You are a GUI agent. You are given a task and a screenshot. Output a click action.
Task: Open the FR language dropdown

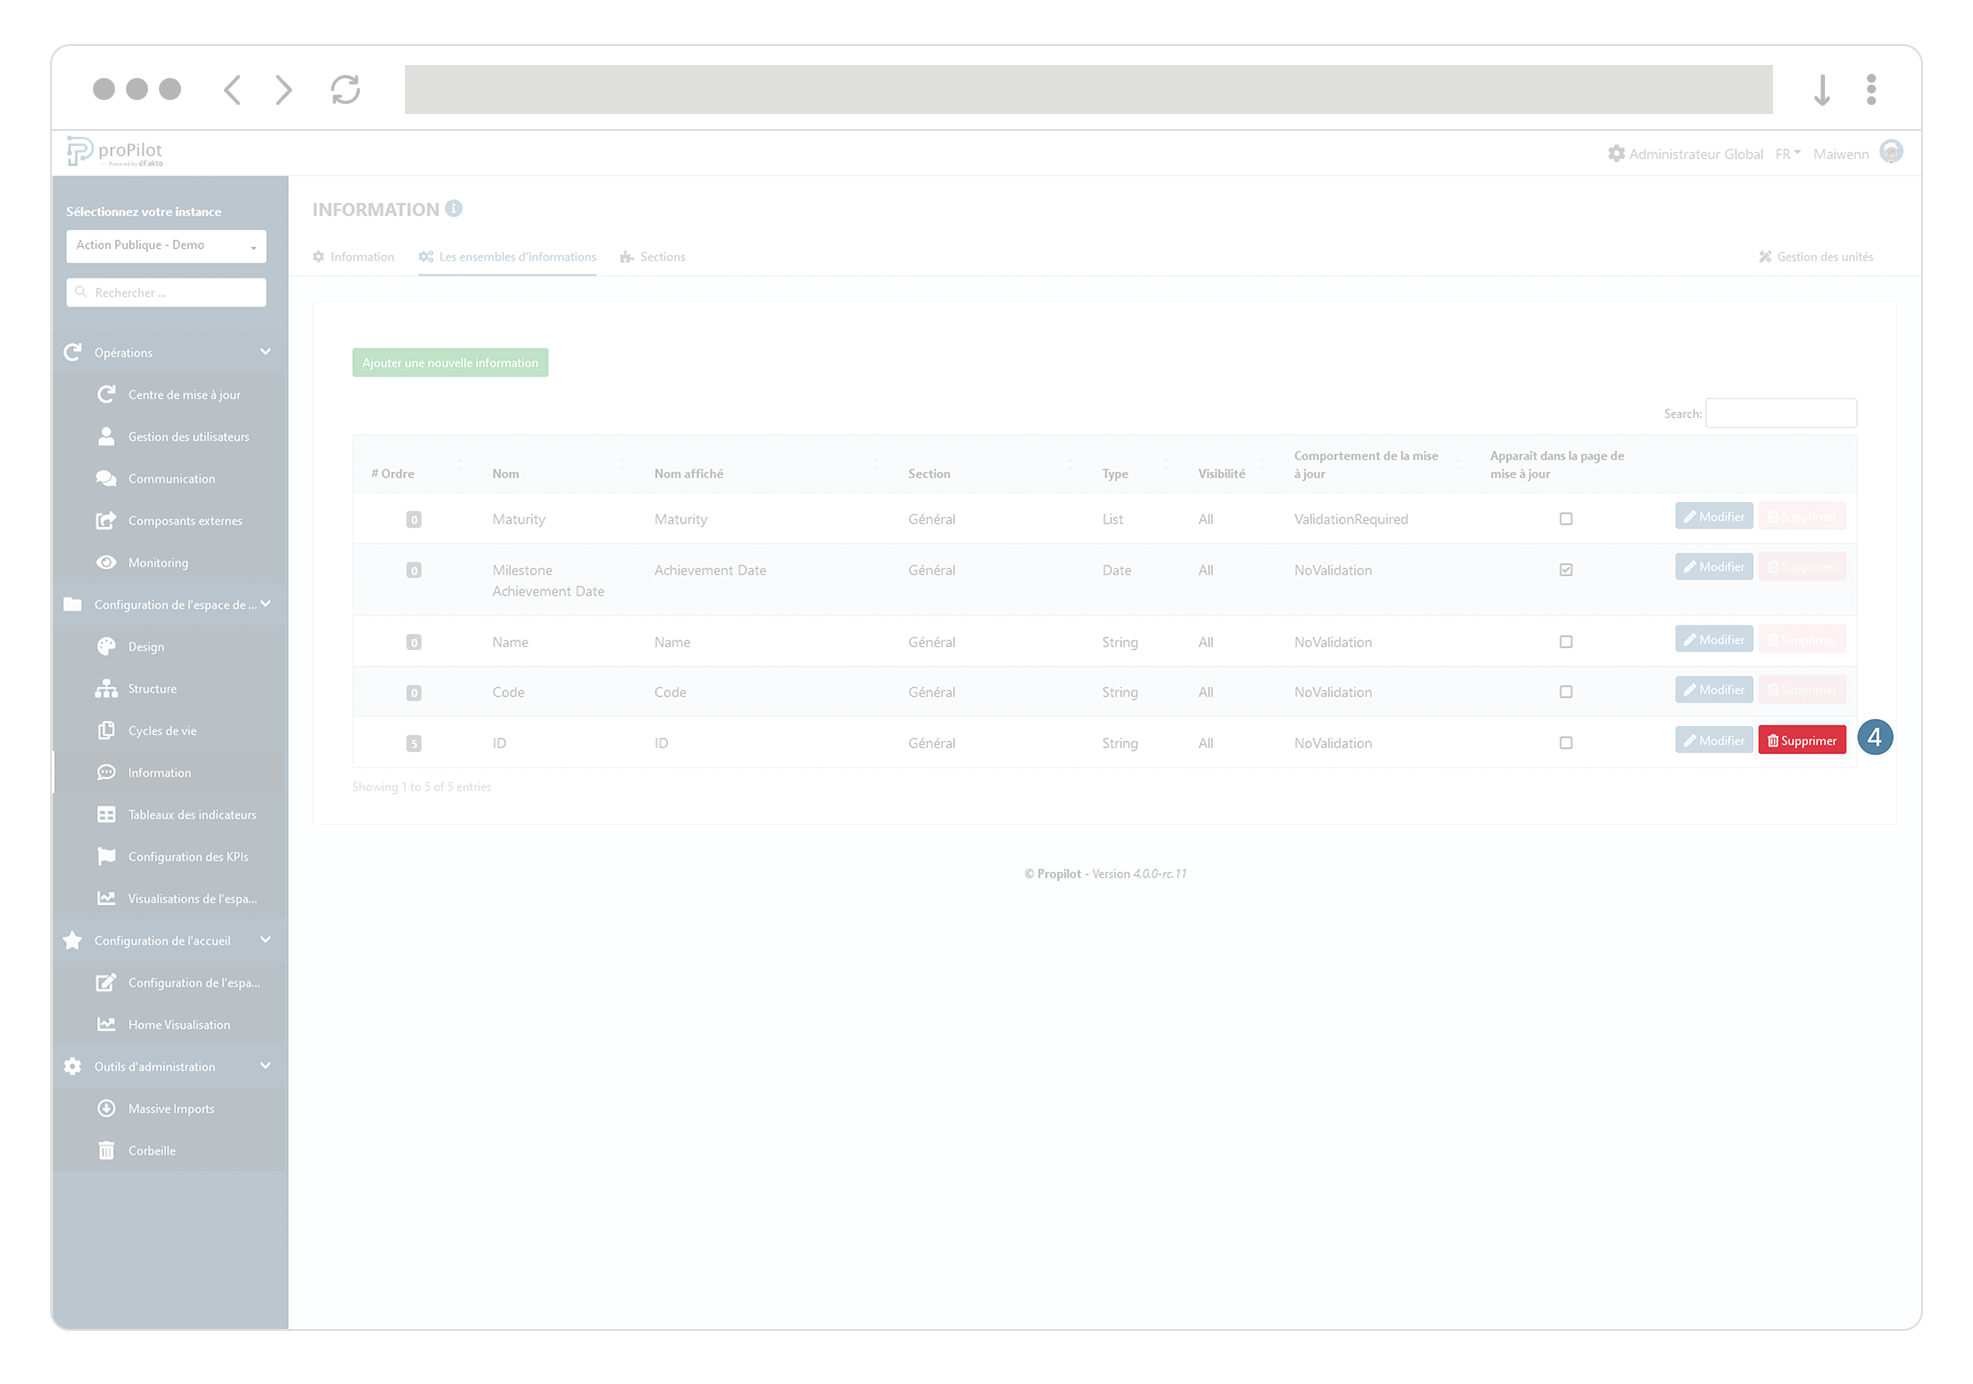(x=1787, y=154)
